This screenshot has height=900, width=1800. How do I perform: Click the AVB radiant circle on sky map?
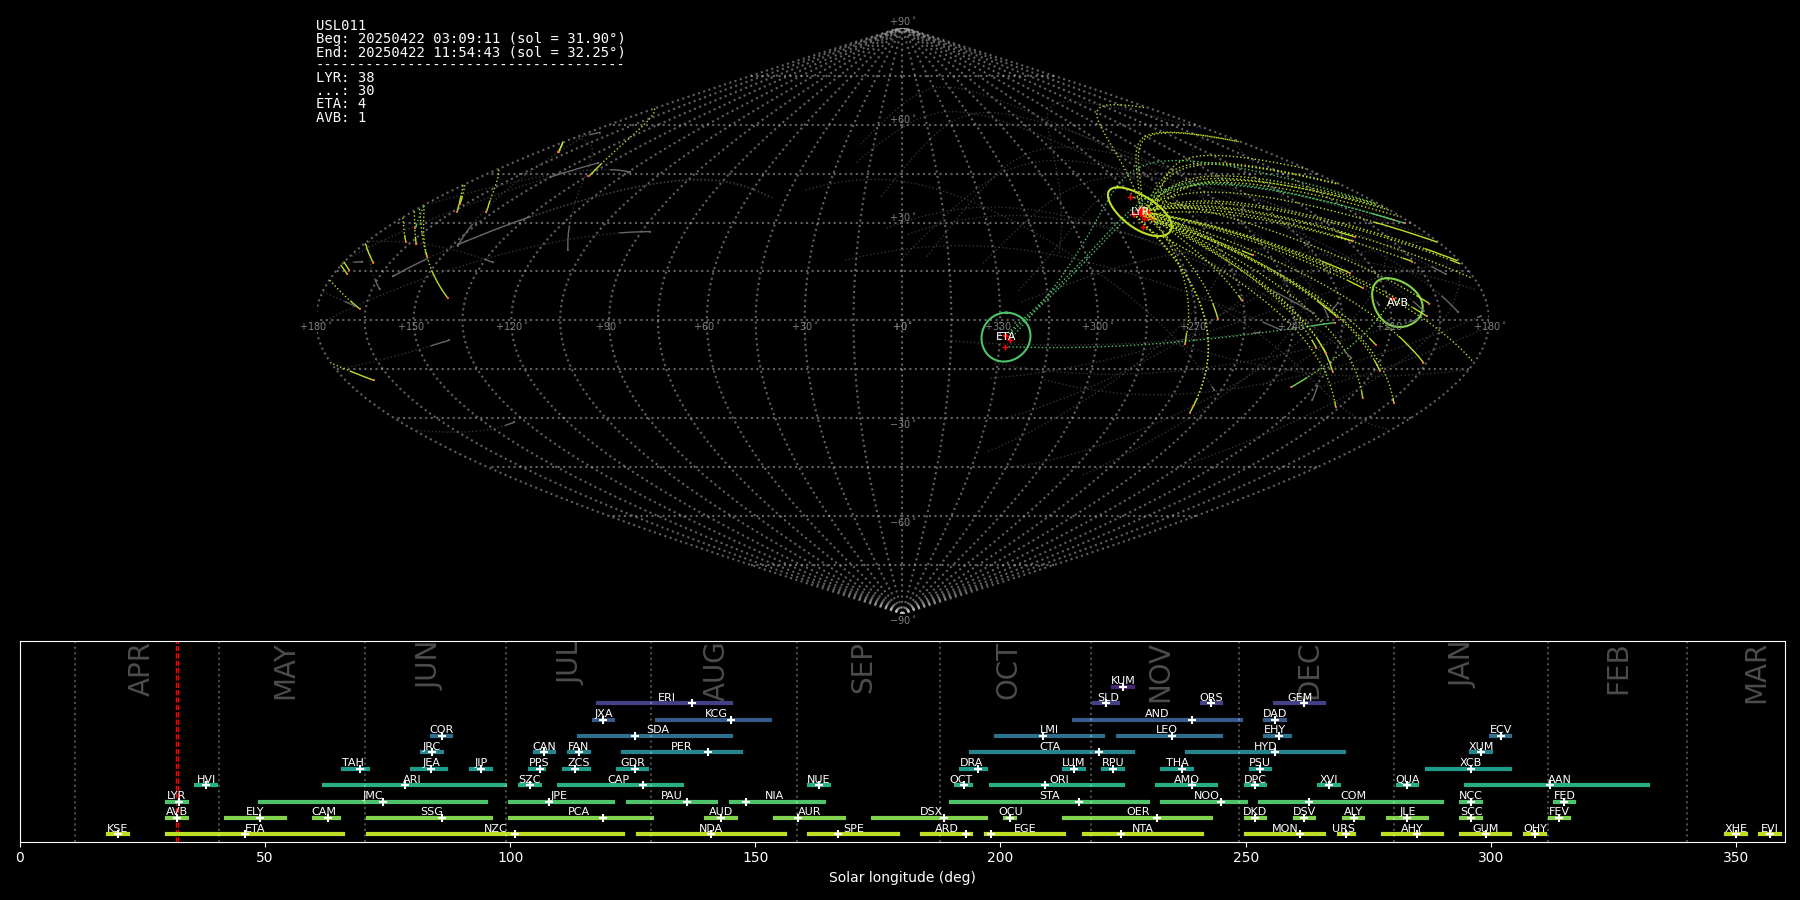1397,302
